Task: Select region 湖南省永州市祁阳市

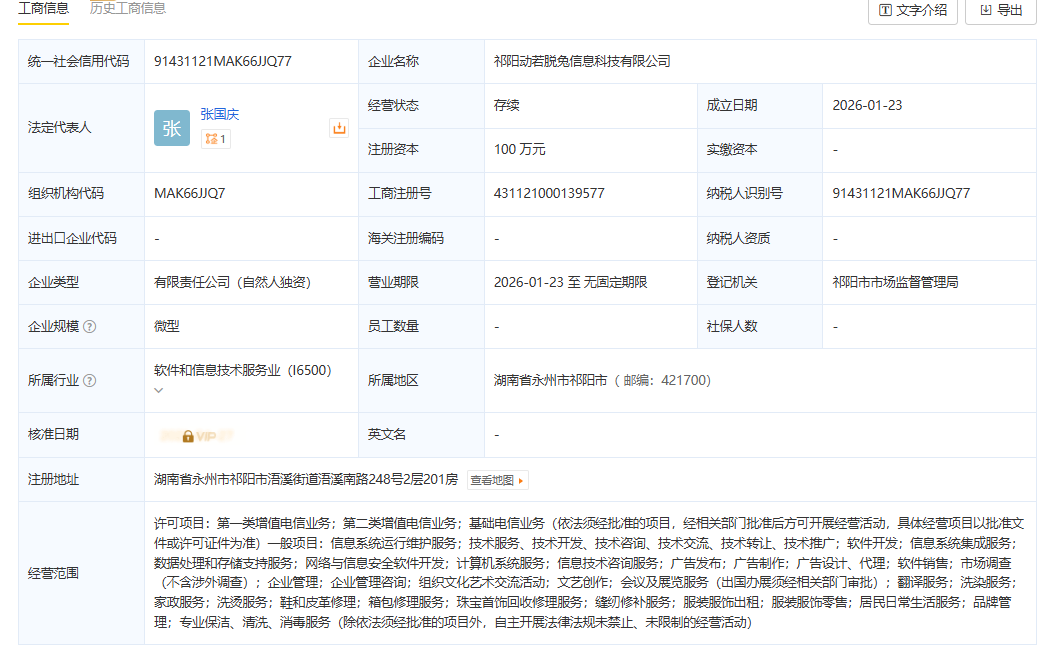Action: tap(550, 381)
